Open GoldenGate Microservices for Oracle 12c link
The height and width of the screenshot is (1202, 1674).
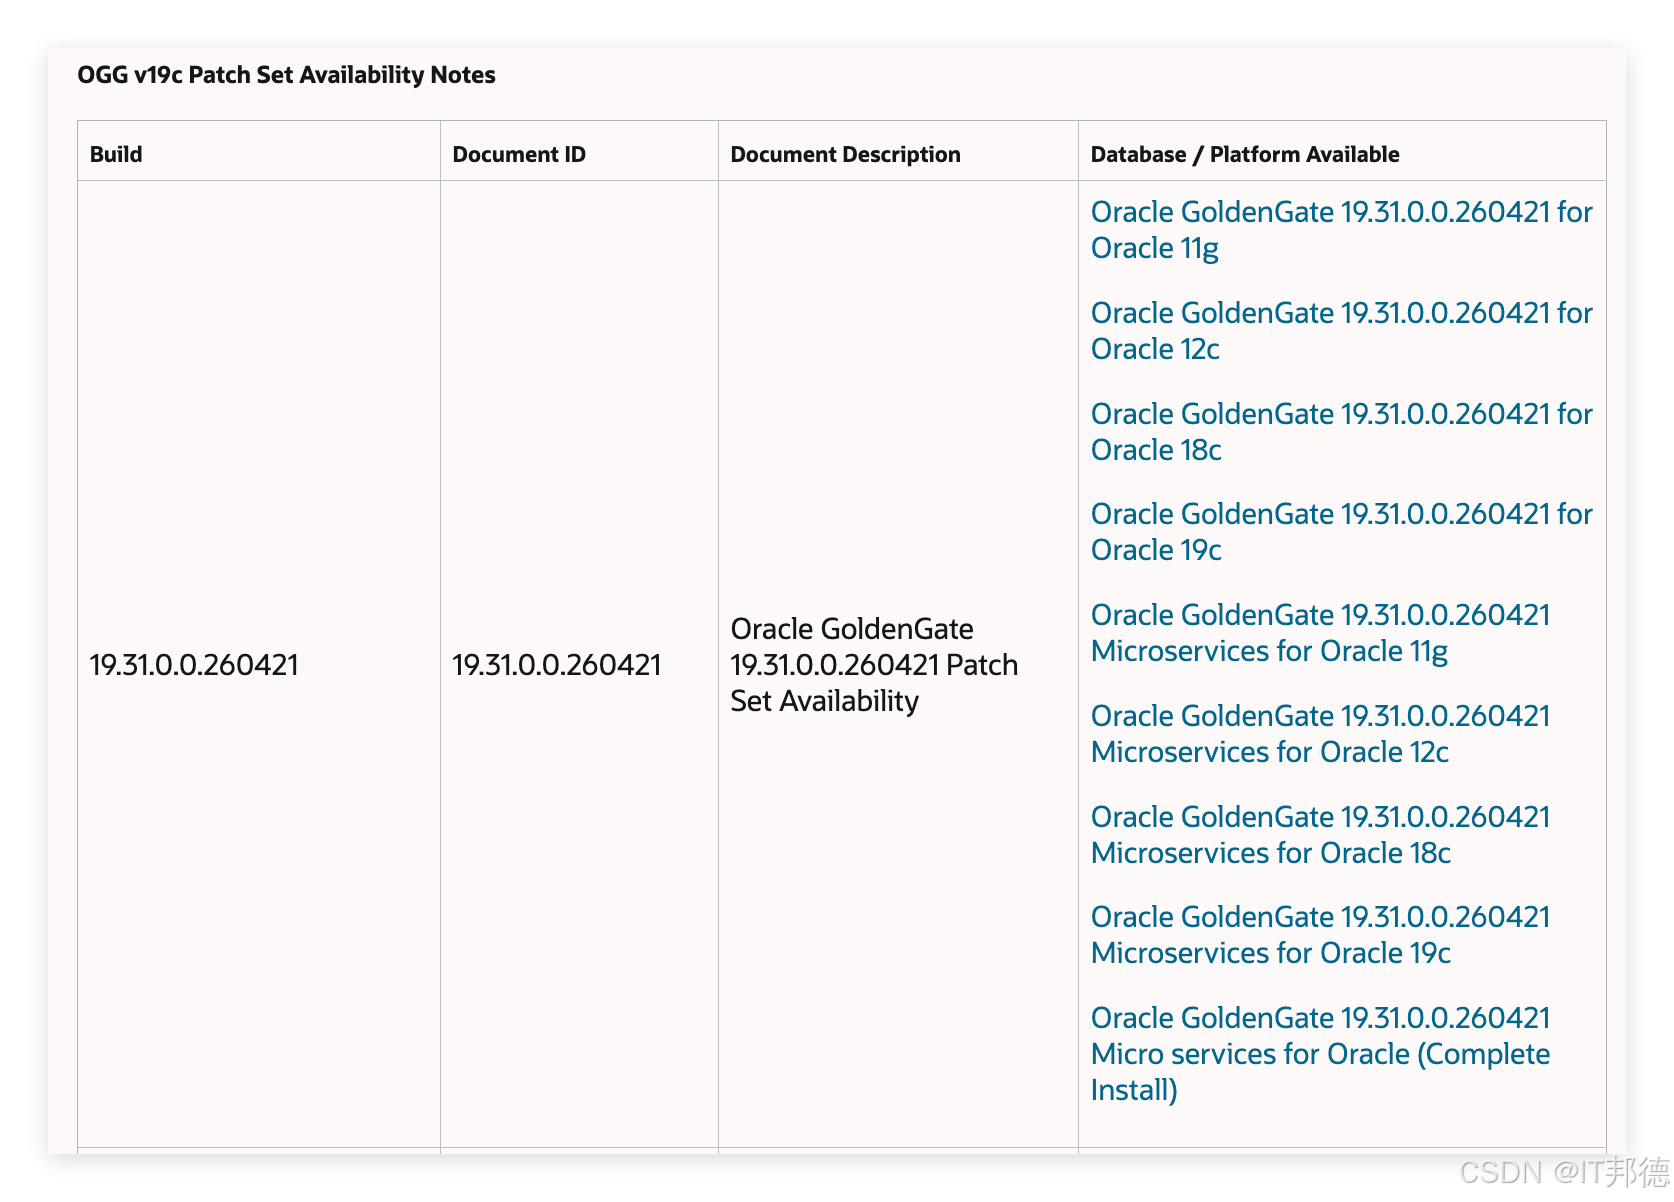point(1320,734)
